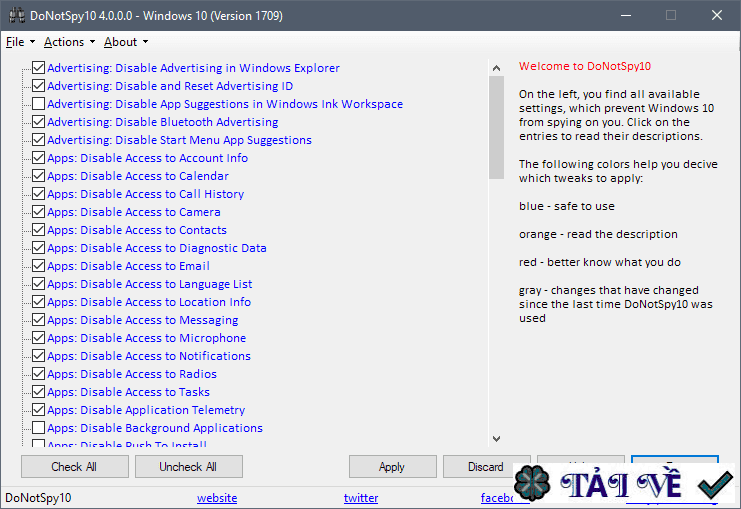Select 'Disable Application Telemetry' entry text
The width and height of the screenshot is (741, 509).
[146, 410]
